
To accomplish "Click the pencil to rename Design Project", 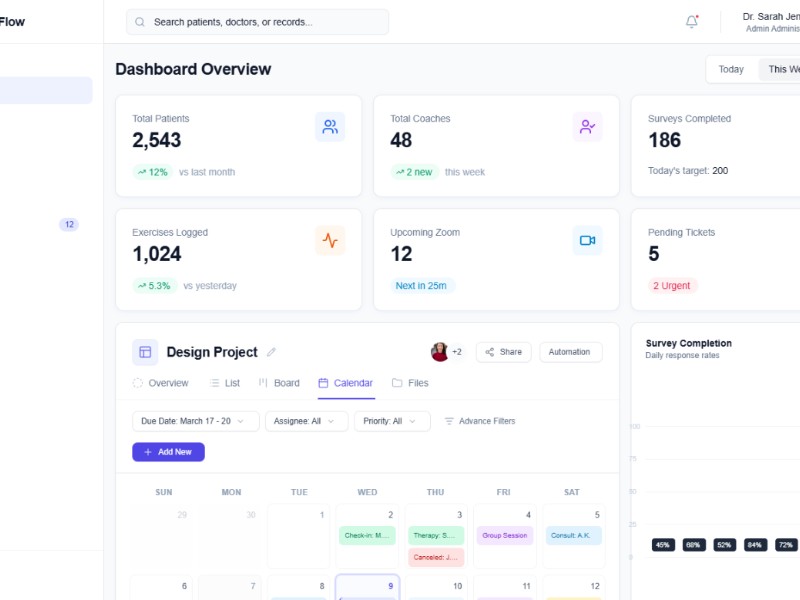I will click(x=271, y=352).
